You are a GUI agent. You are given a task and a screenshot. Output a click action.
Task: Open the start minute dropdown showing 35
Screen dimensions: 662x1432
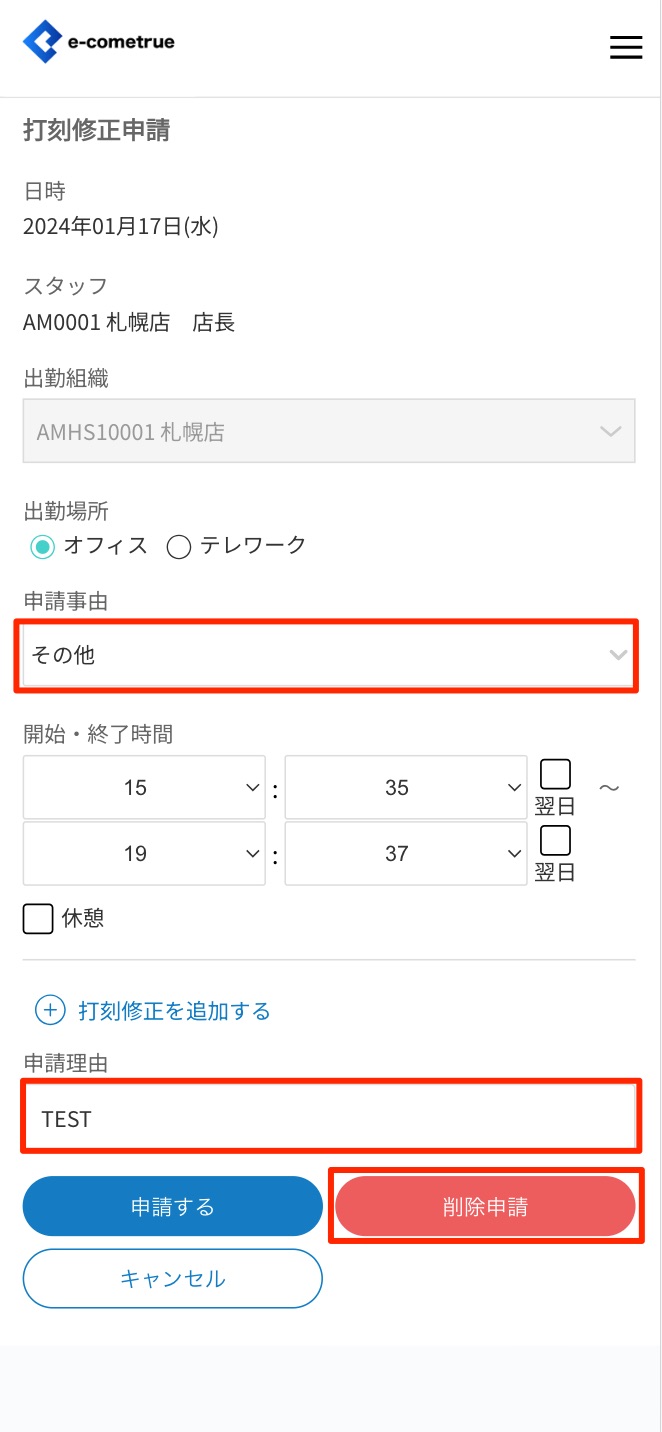point(405,788)
